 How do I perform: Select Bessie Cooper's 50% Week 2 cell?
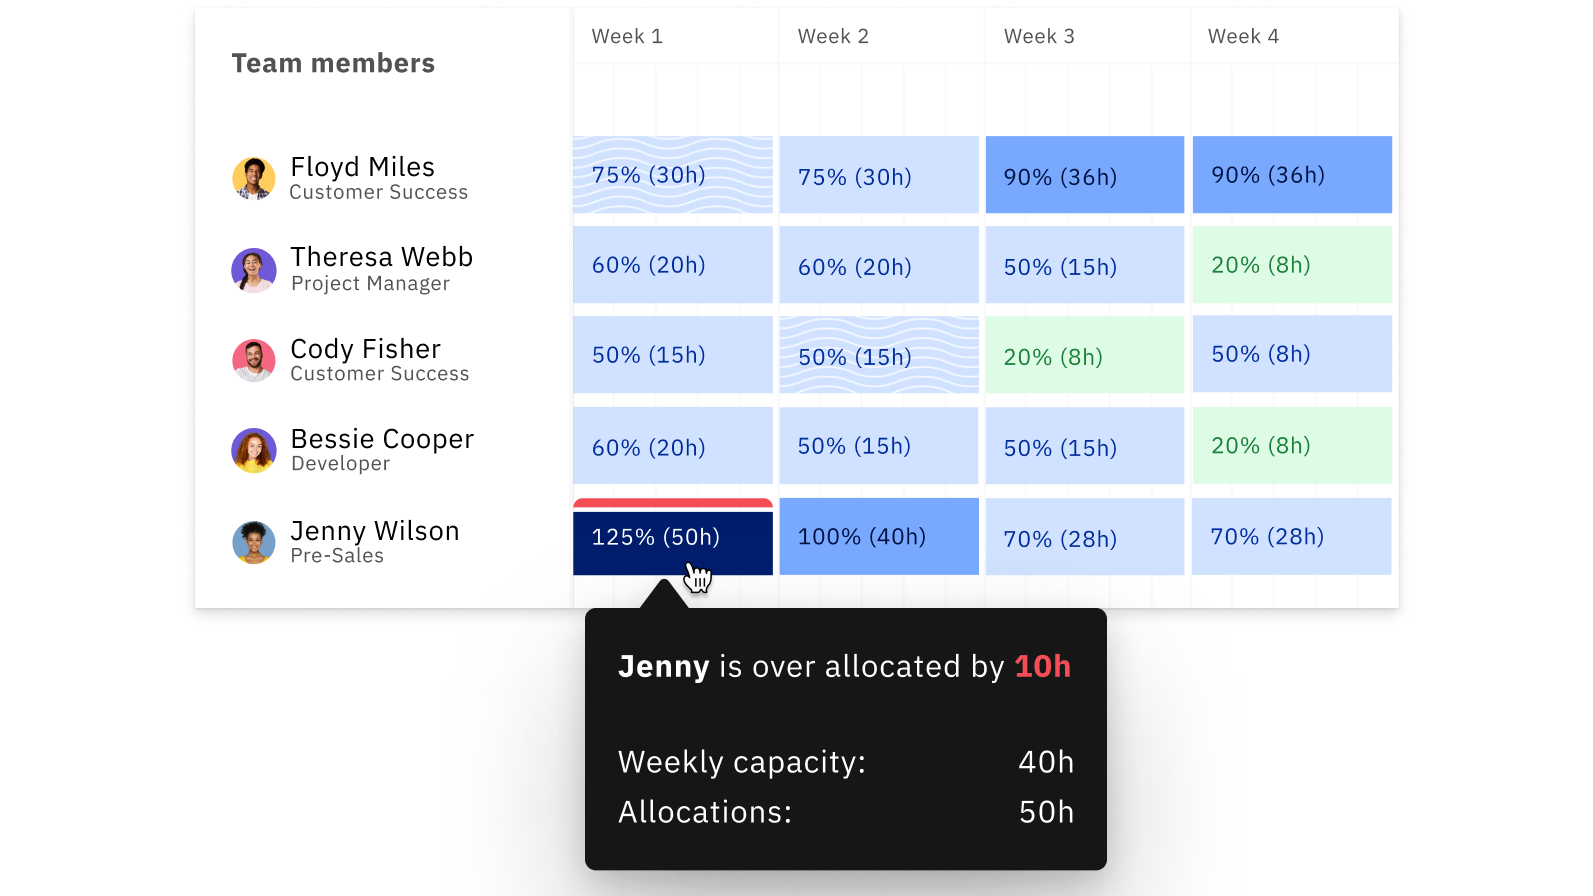(x=878, y=445)
